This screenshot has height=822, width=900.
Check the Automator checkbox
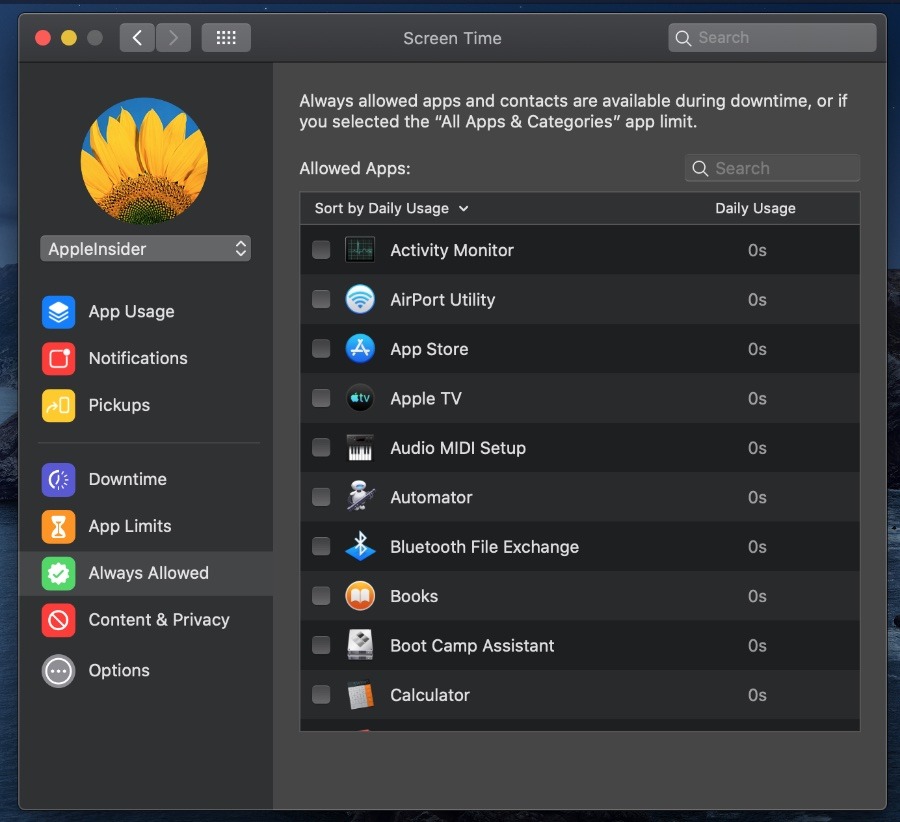[x=321, y=497]
